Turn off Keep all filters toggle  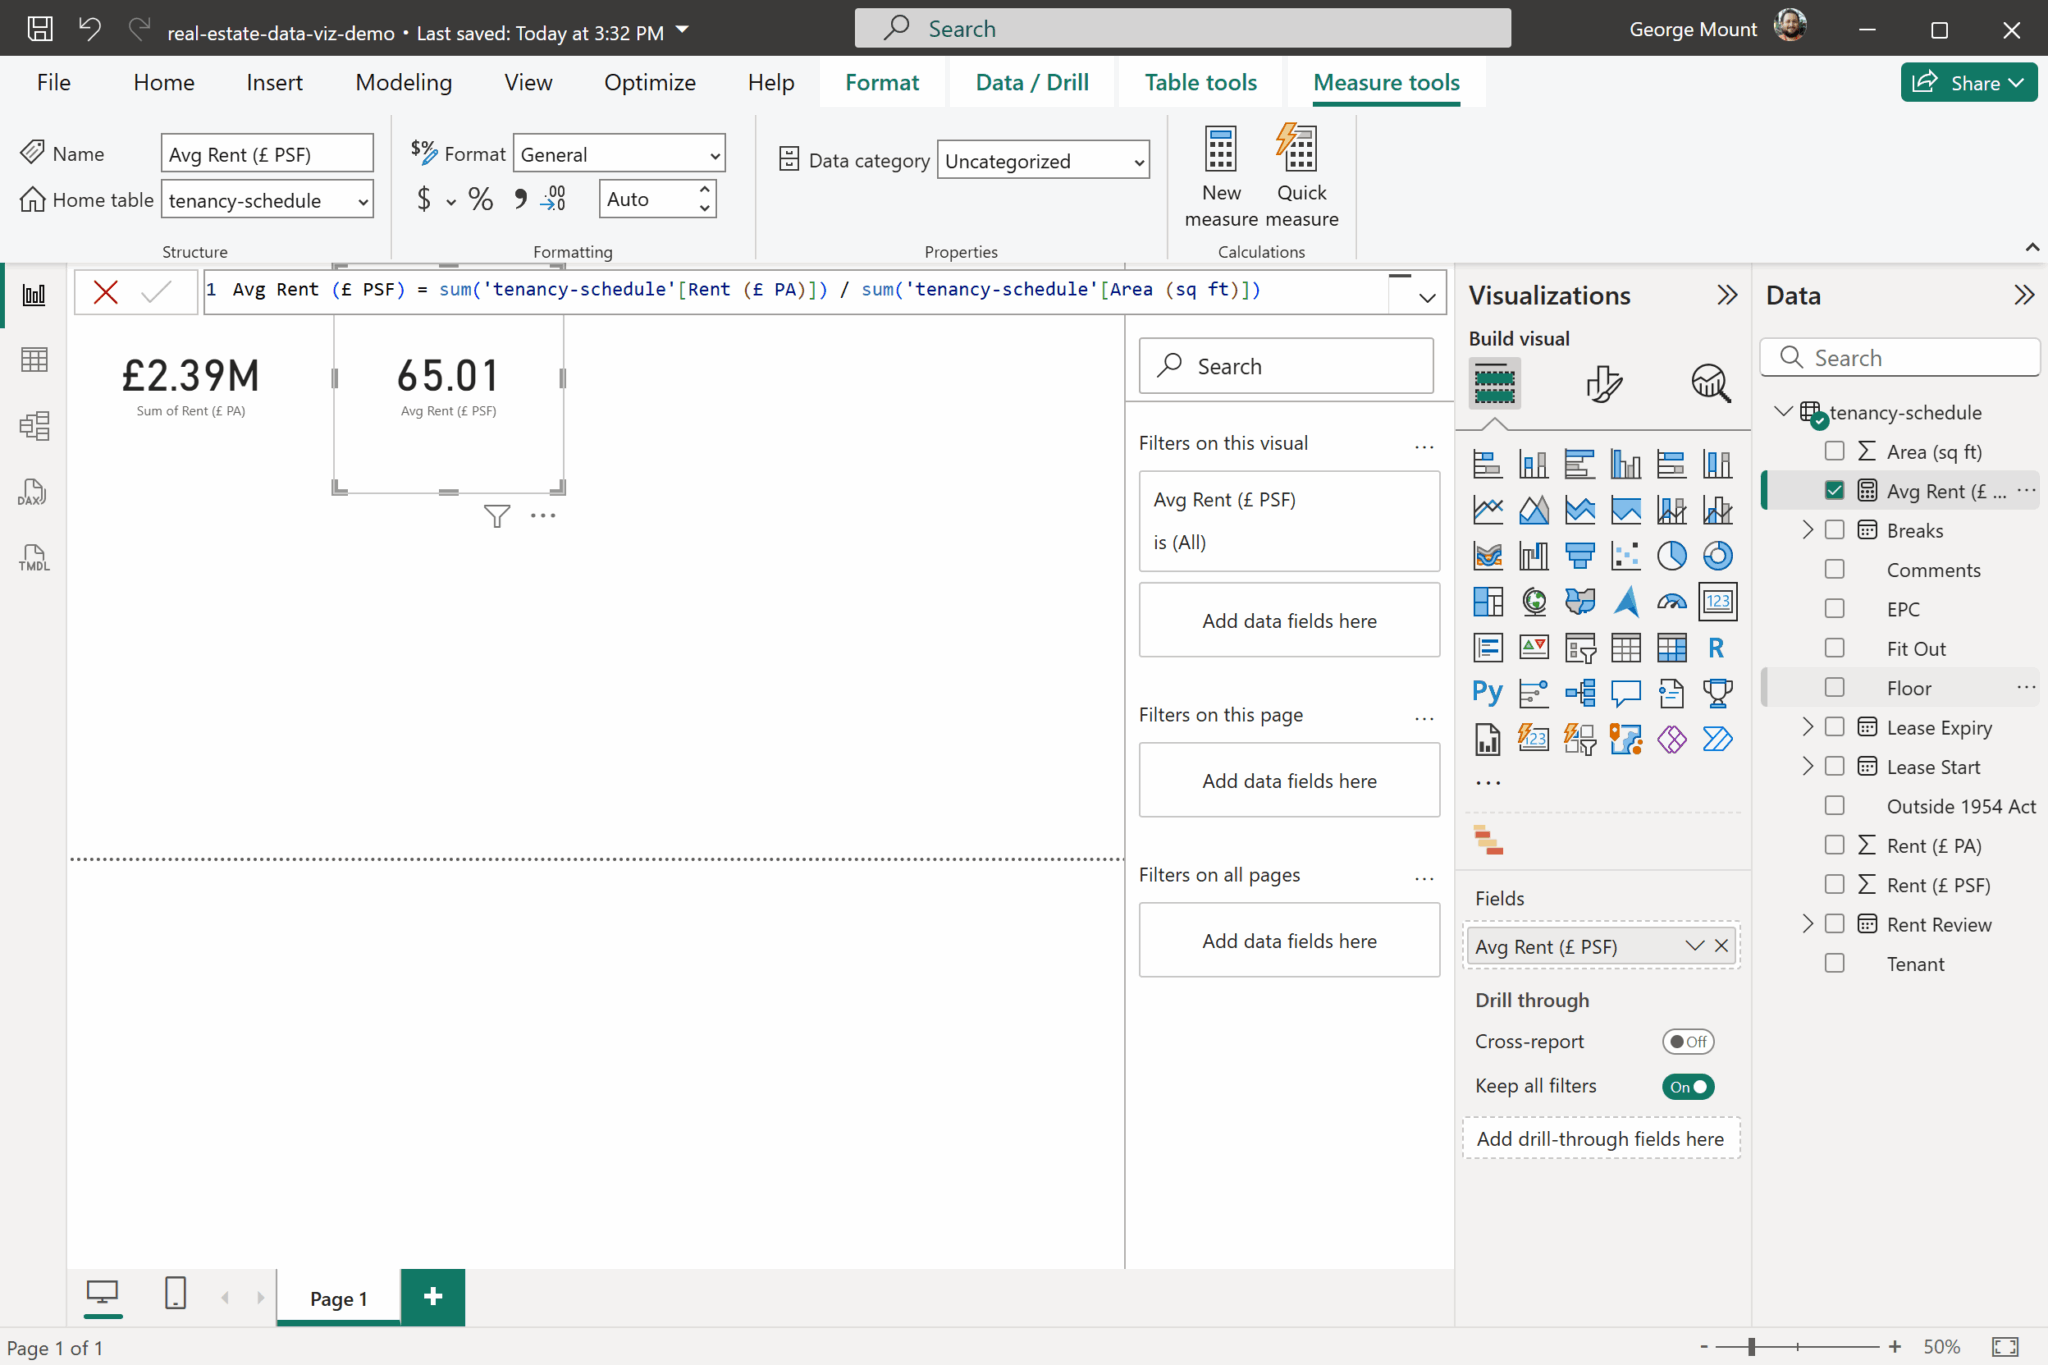[x=1688, y=1086]
